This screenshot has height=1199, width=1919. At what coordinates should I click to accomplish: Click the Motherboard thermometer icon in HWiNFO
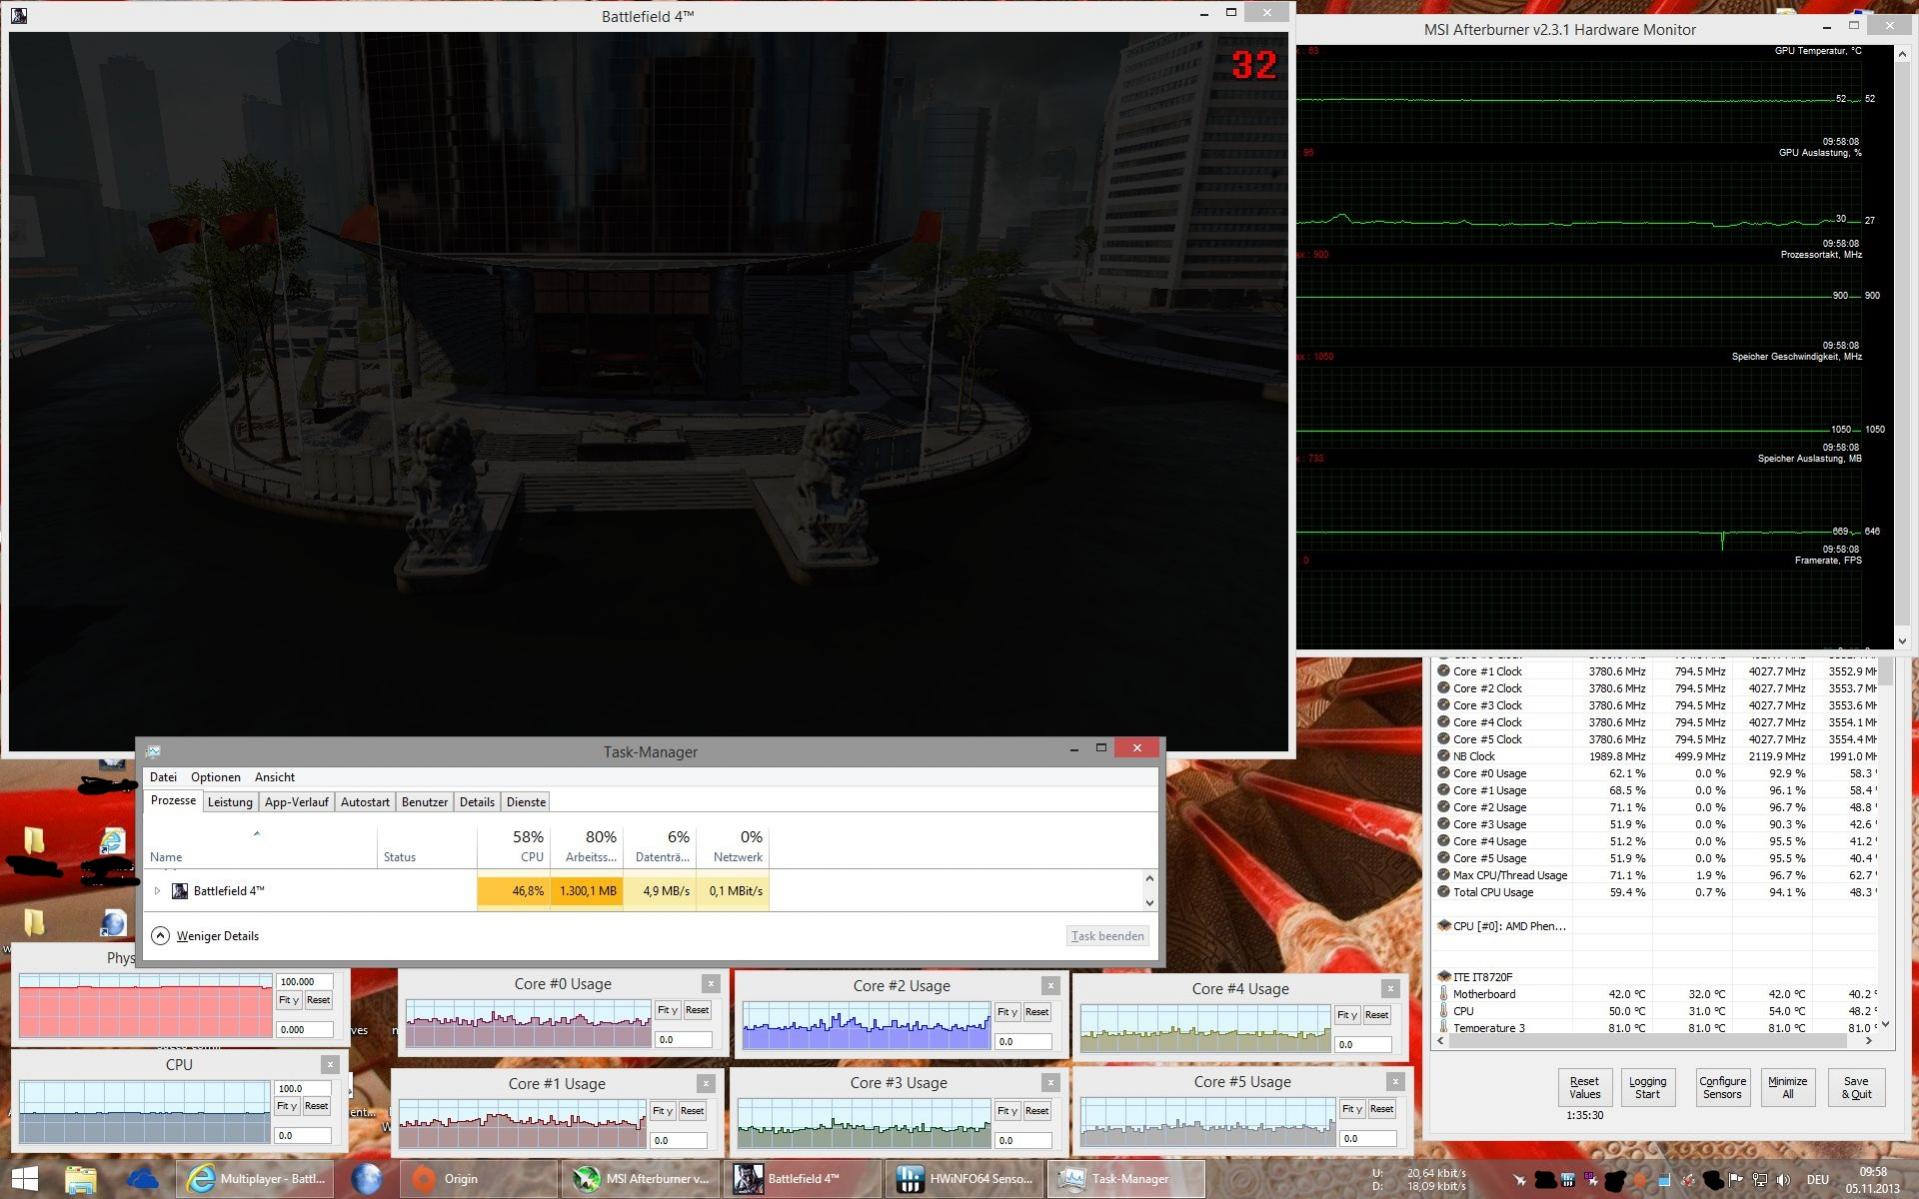point(1443,994)
